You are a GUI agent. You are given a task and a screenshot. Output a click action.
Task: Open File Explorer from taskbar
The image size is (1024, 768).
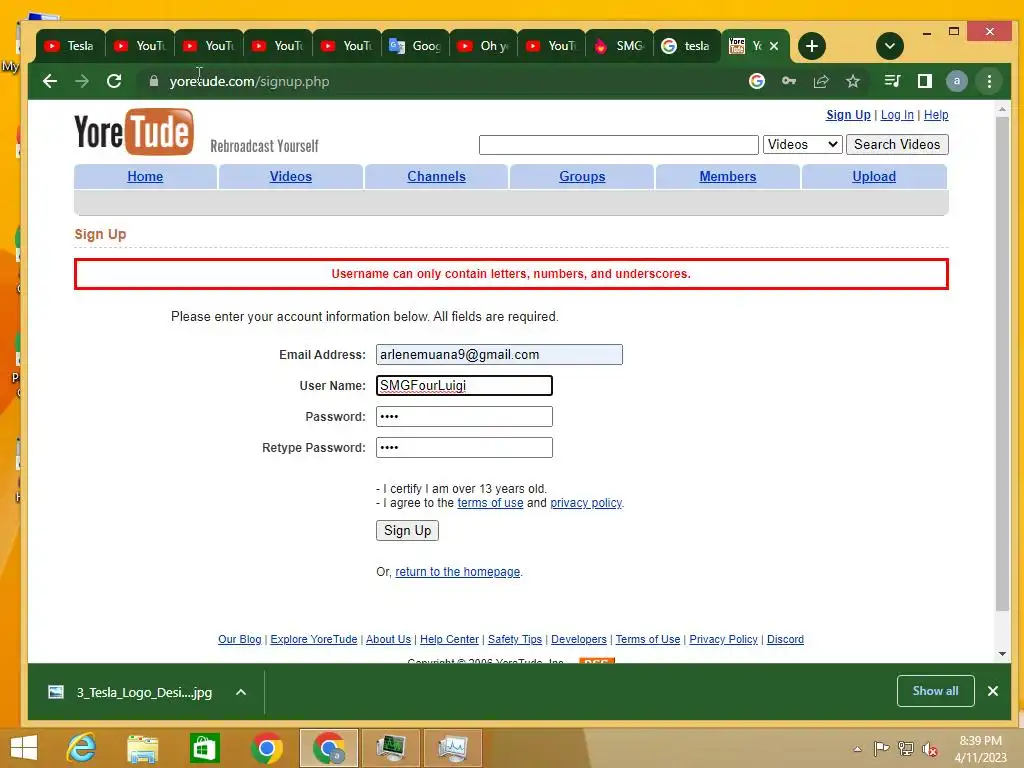coord(143,748)
